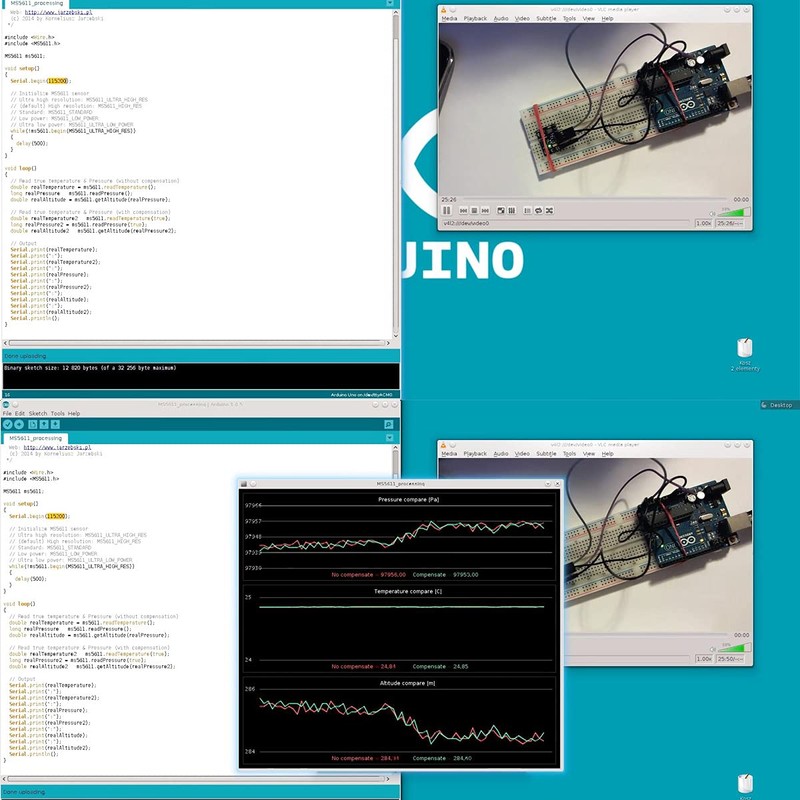Toggle VLC shuffle random playback

(x=549, y=210)
